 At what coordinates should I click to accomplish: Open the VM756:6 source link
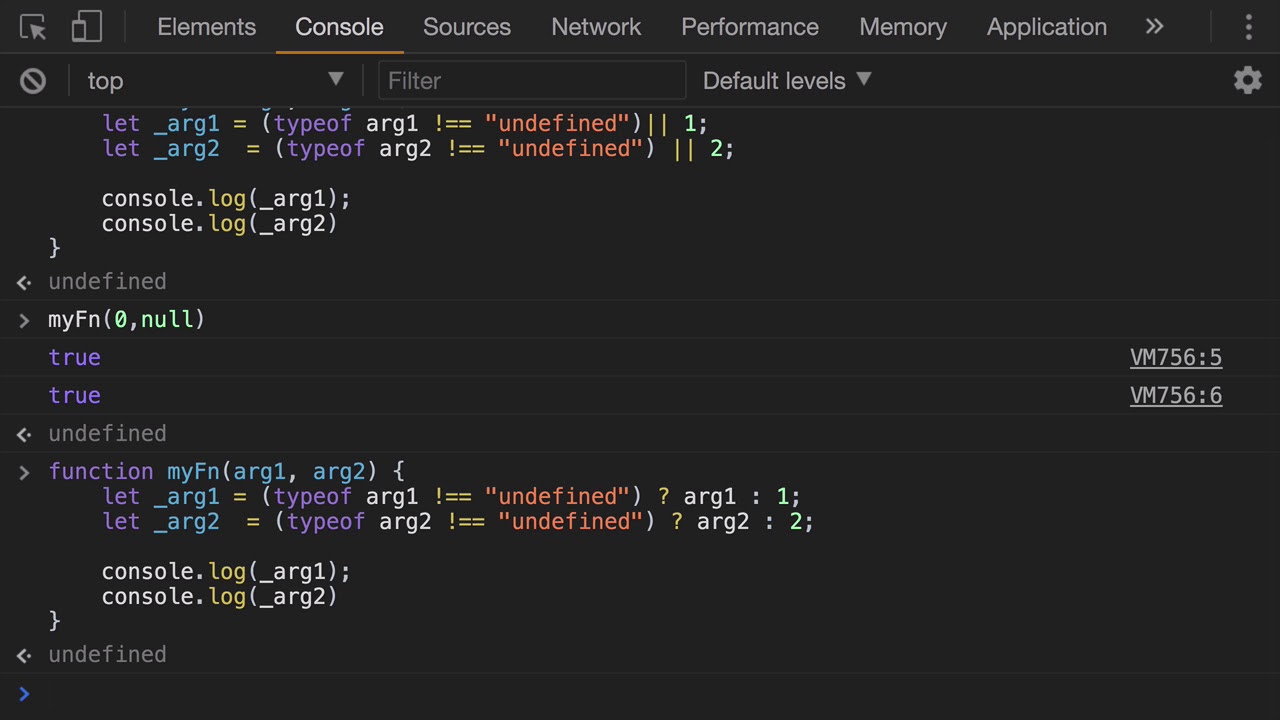[x=1176, y=396]
